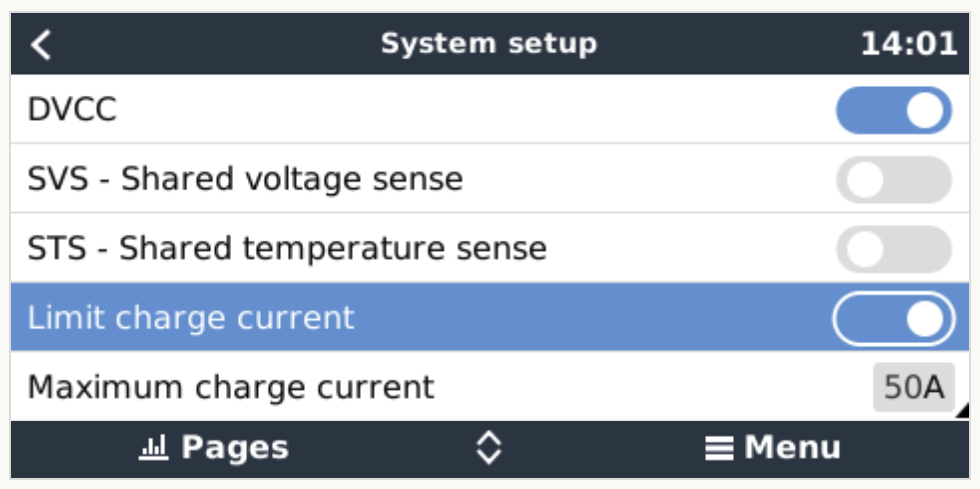Select the DVCC row label
The width and height of the screenshot is (980, 489).
[x=72, y=110]
